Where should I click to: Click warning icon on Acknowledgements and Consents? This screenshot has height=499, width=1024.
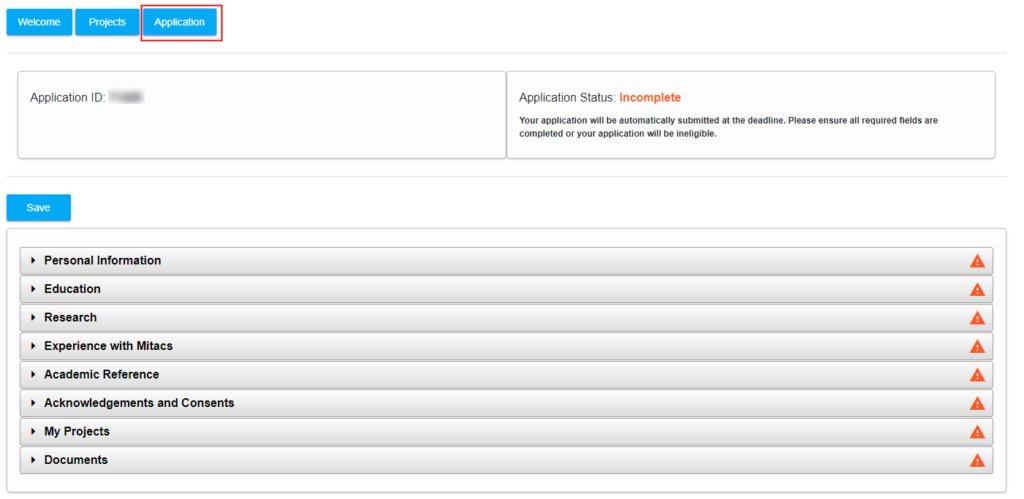976,403
